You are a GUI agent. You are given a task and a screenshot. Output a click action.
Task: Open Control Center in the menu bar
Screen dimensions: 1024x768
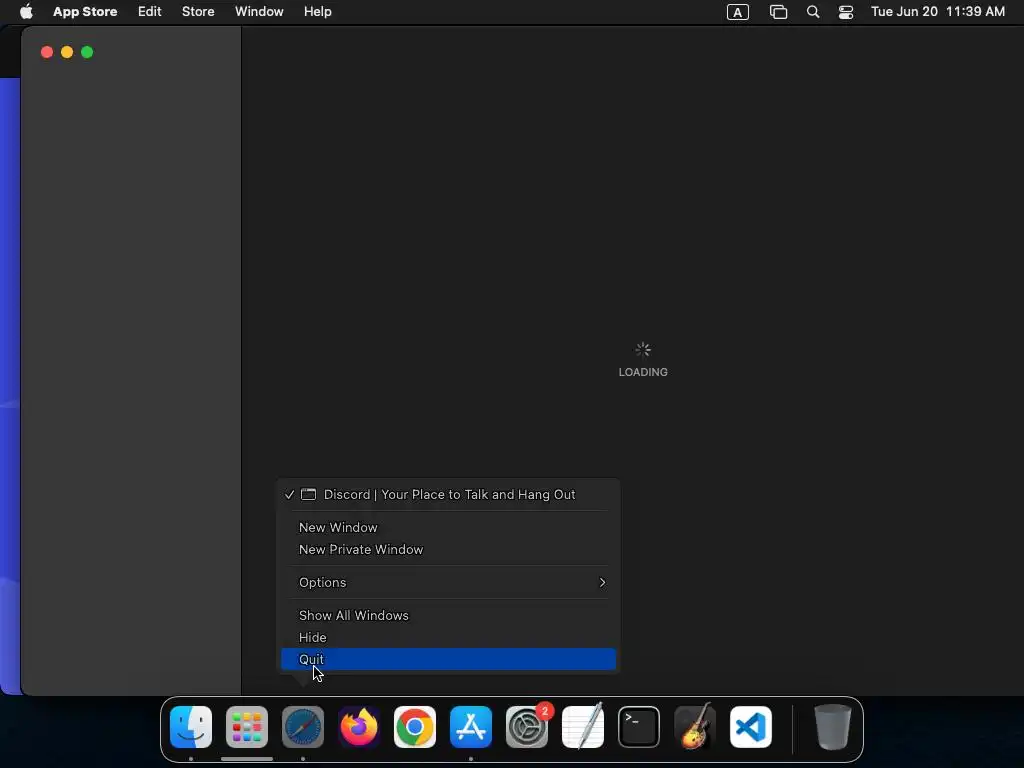[x=846, y=12]
